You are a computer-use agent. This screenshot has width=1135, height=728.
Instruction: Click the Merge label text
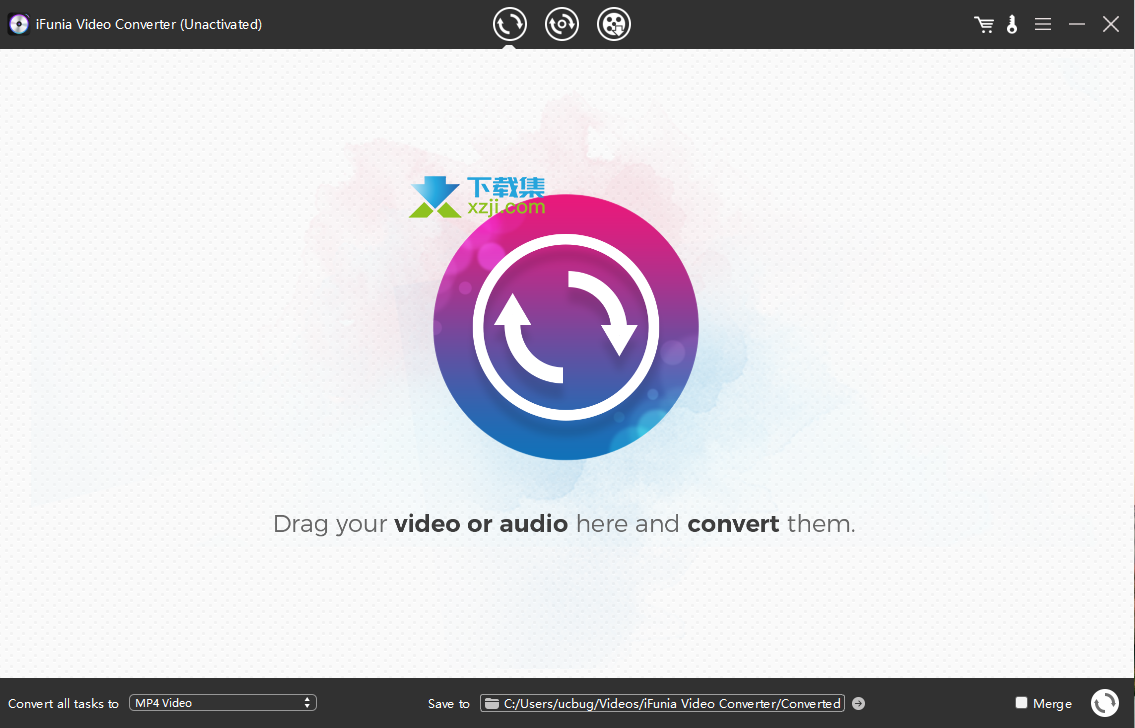click(x=1052, y=704)
